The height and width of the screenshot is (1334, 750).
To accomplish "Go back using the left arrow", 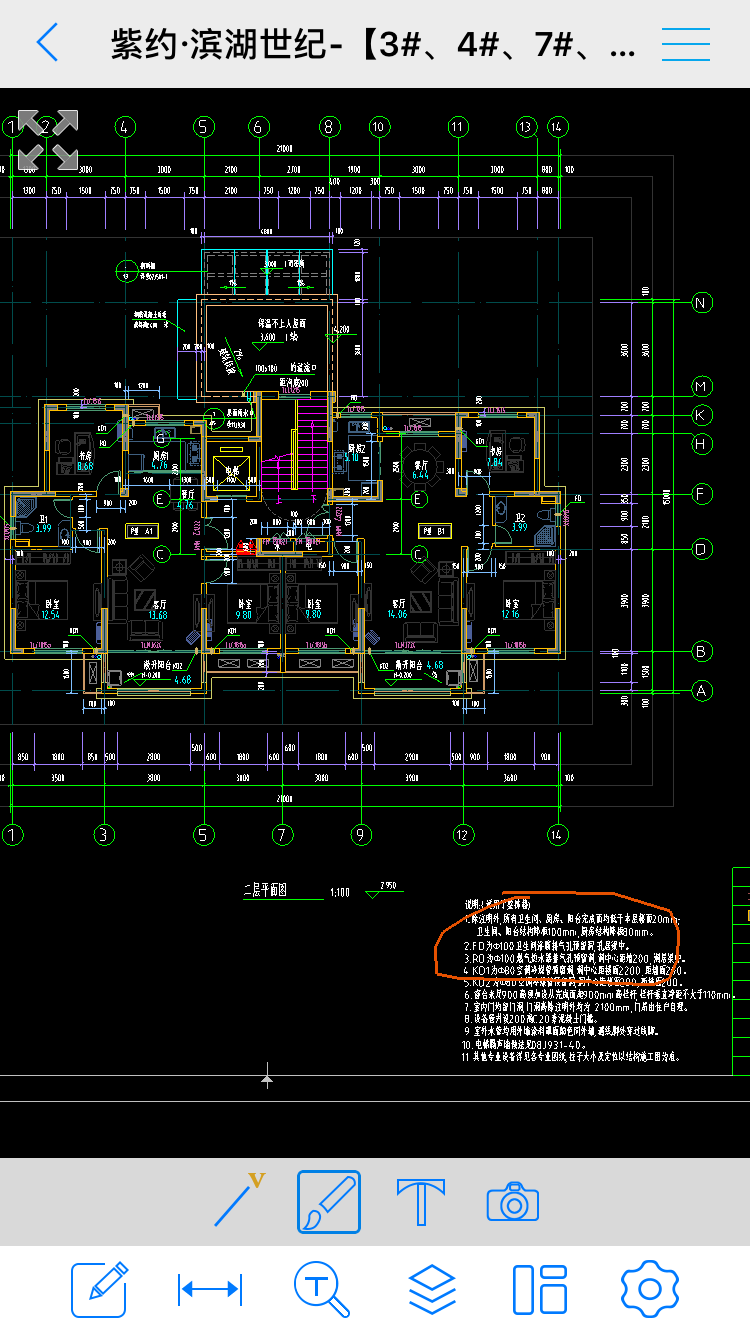I will coord(46,43).
